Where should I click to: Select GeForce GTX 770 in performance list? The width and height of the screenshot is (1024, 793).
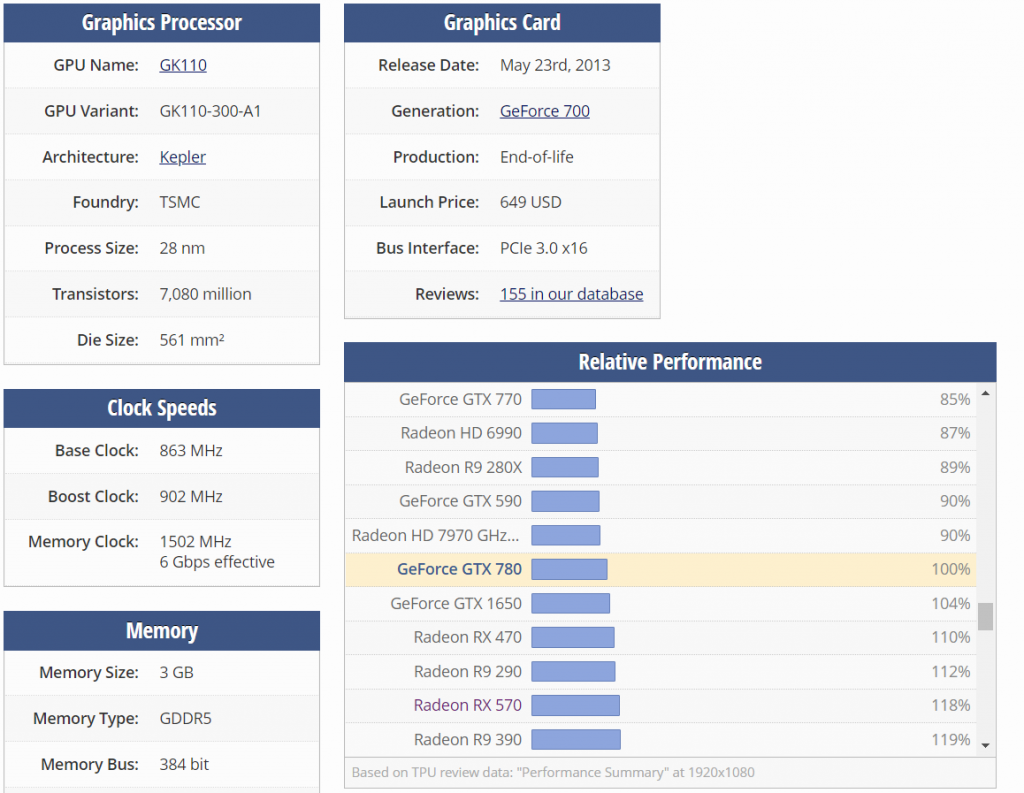click(x=460, y=399)
